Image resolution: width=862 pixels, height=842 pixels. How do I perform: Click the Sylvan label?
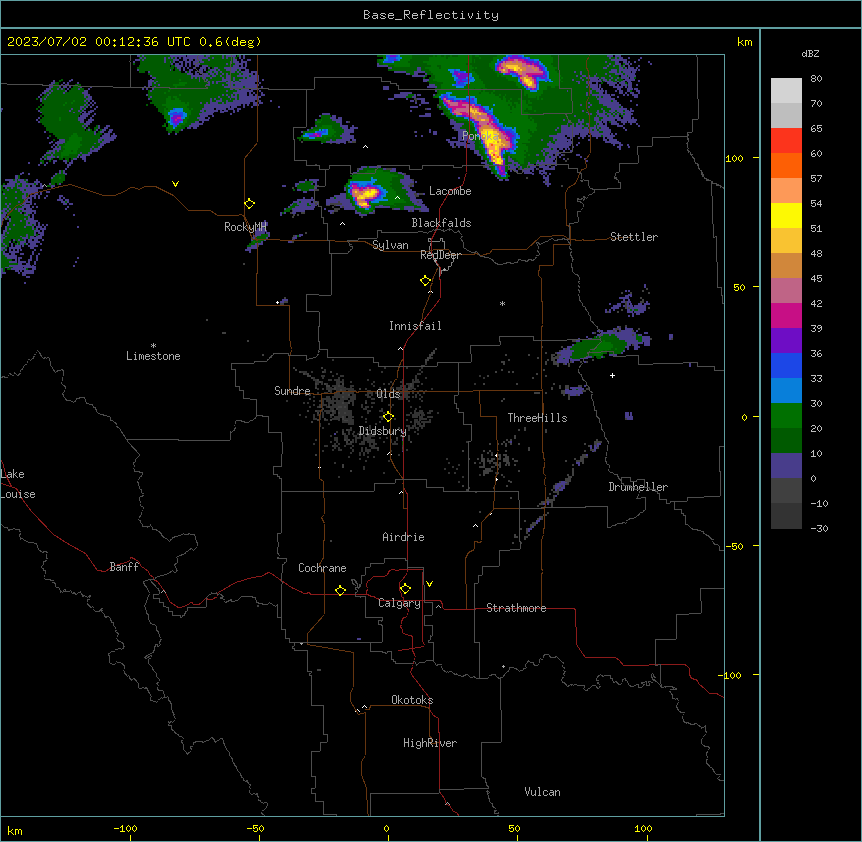[390, 245]
